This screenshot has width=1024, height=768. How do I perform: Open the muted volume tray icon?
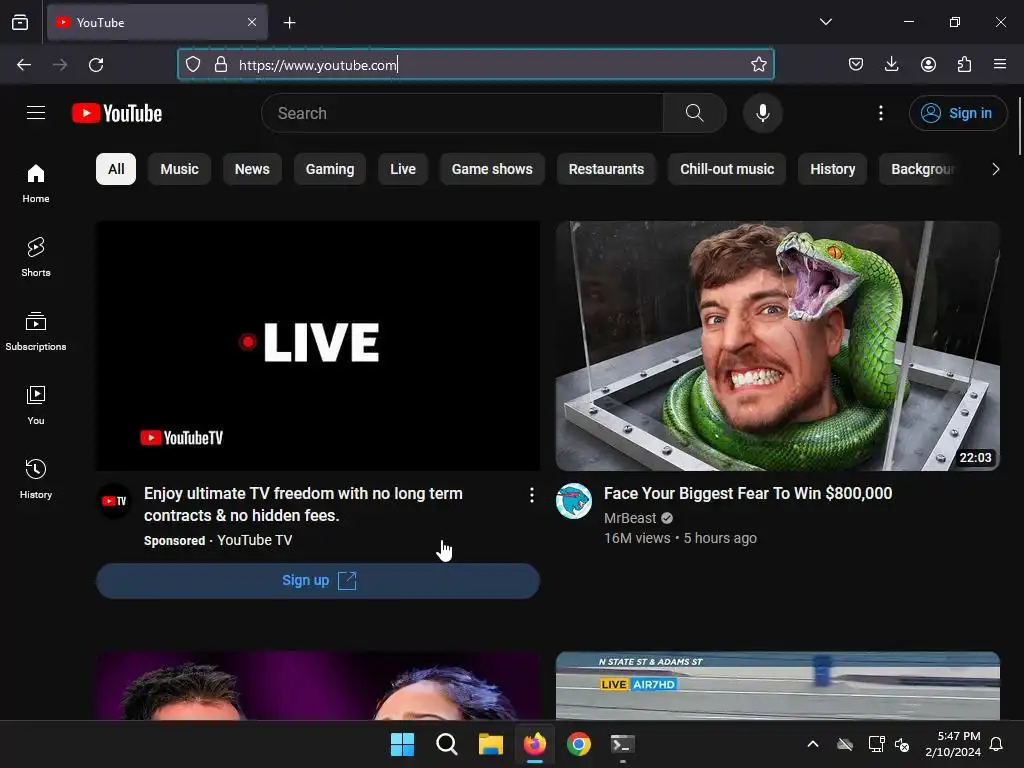pyautogui.click(x=902, y=744)
